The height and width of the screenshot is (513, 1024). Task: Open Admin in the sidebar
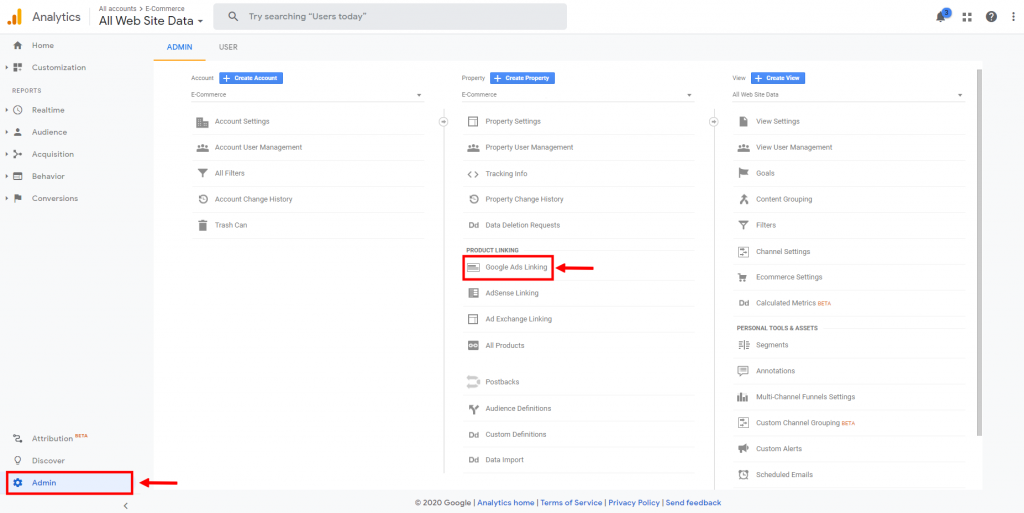[69, 483]
